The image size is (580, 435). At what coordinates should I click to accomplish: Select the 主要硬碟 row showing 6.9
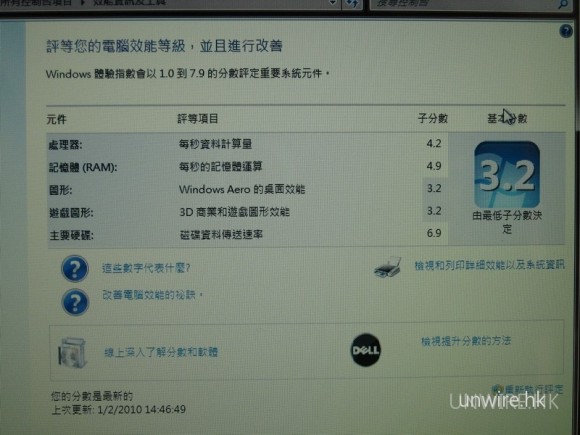click(247, 234)
